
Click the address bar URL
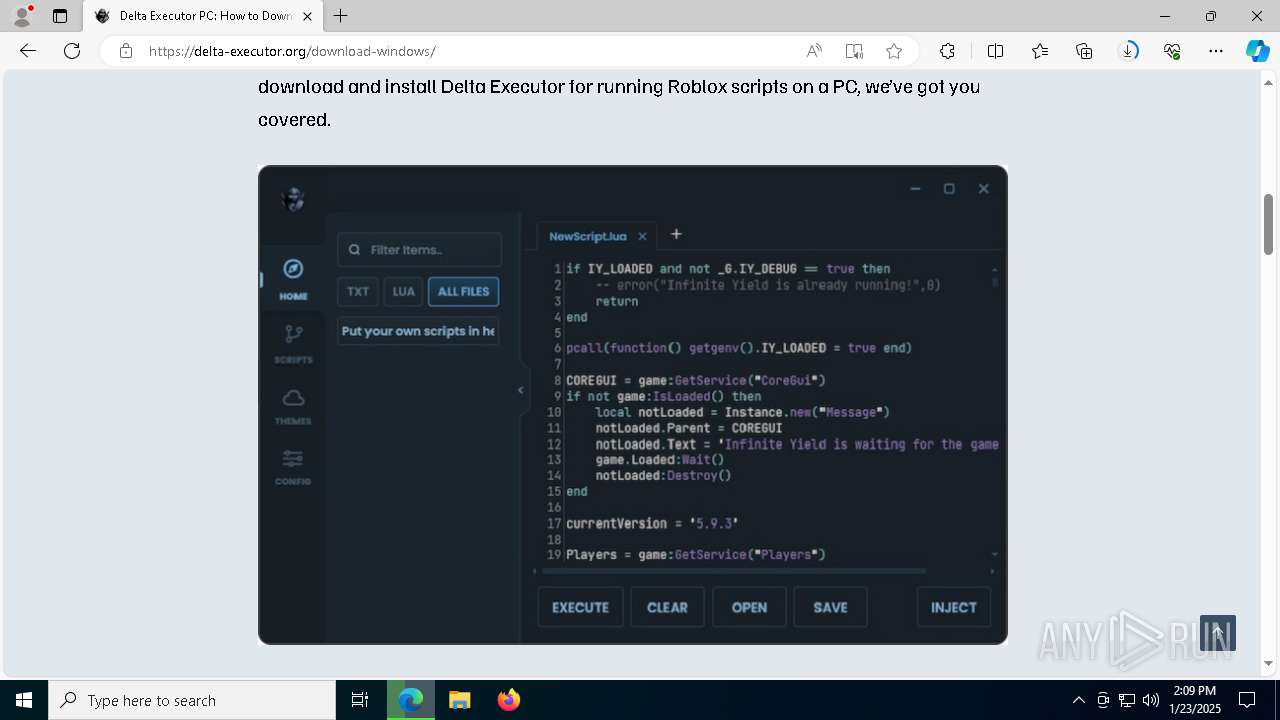tap(292, 51)
